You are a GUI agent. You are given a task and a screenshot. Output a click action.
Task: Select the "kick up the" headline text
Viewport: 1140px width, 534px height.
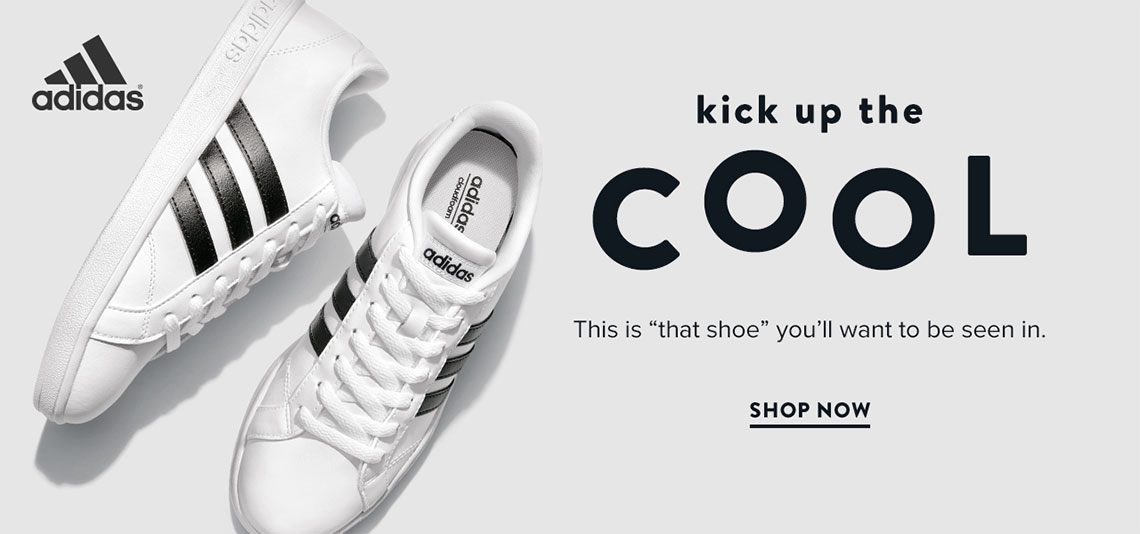pos(810,113)
